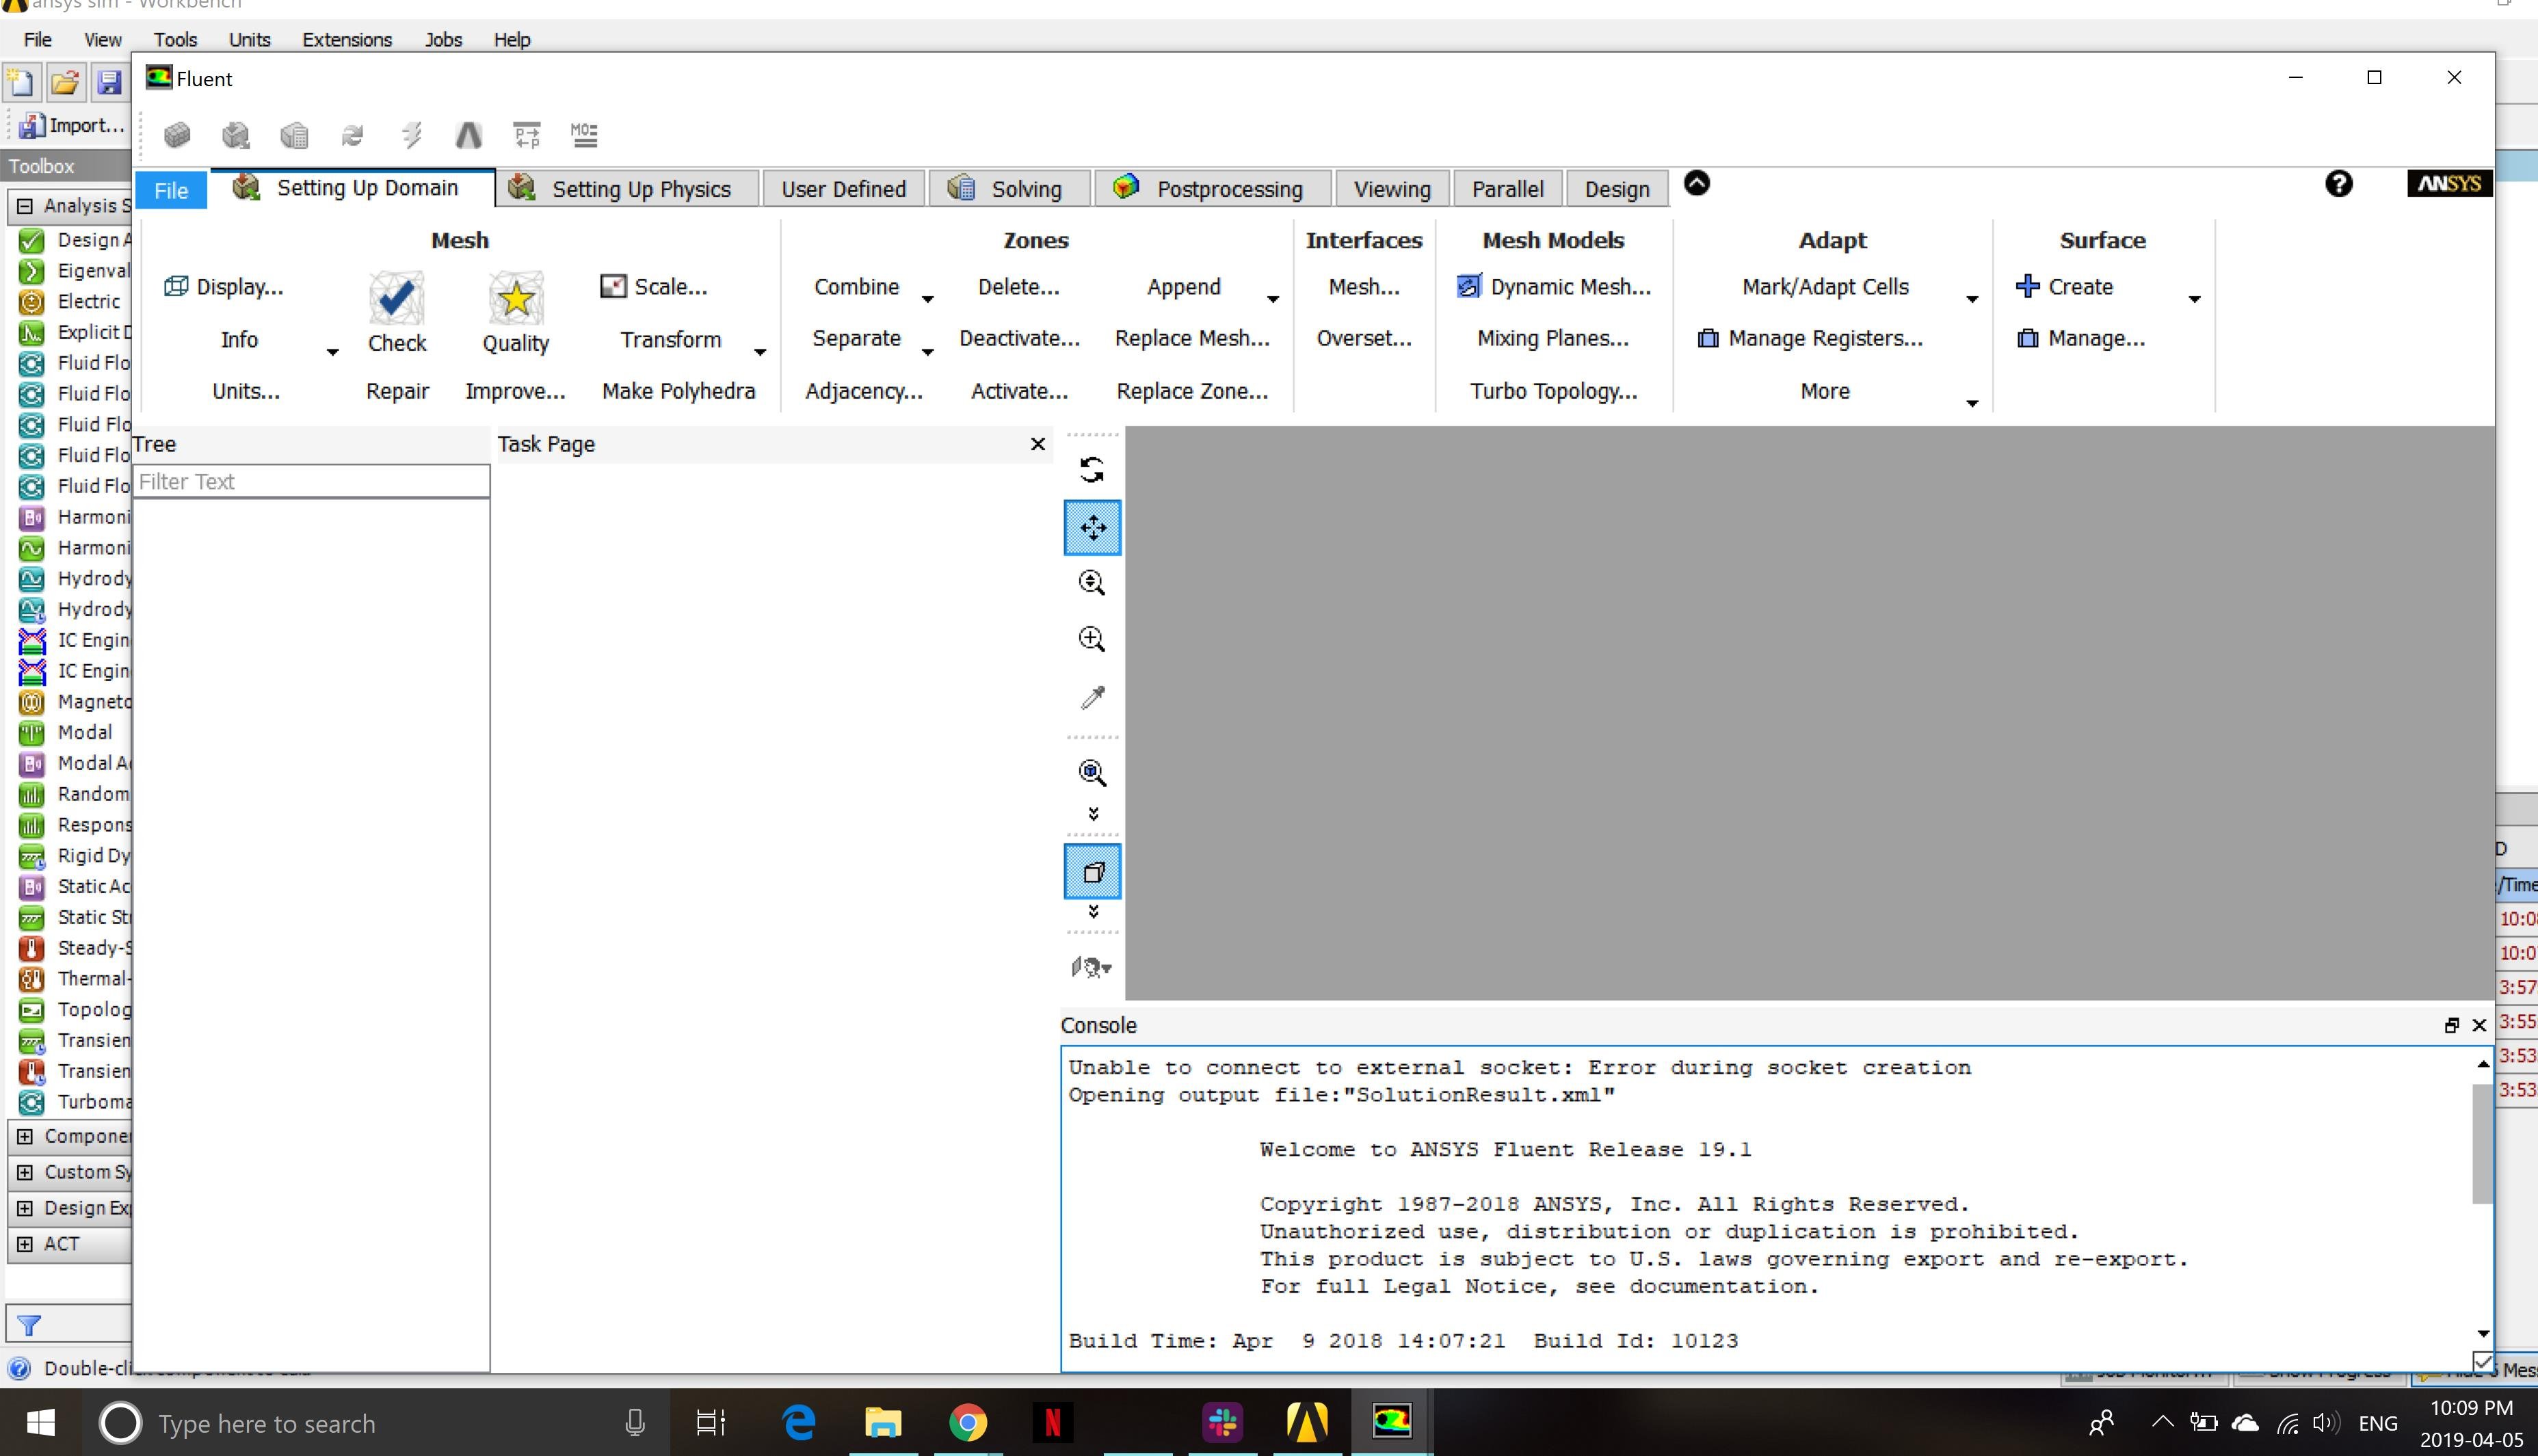This screenshot has width=2538, height=1456.
Task: Click the Check mesh icon
Action: 396,298
